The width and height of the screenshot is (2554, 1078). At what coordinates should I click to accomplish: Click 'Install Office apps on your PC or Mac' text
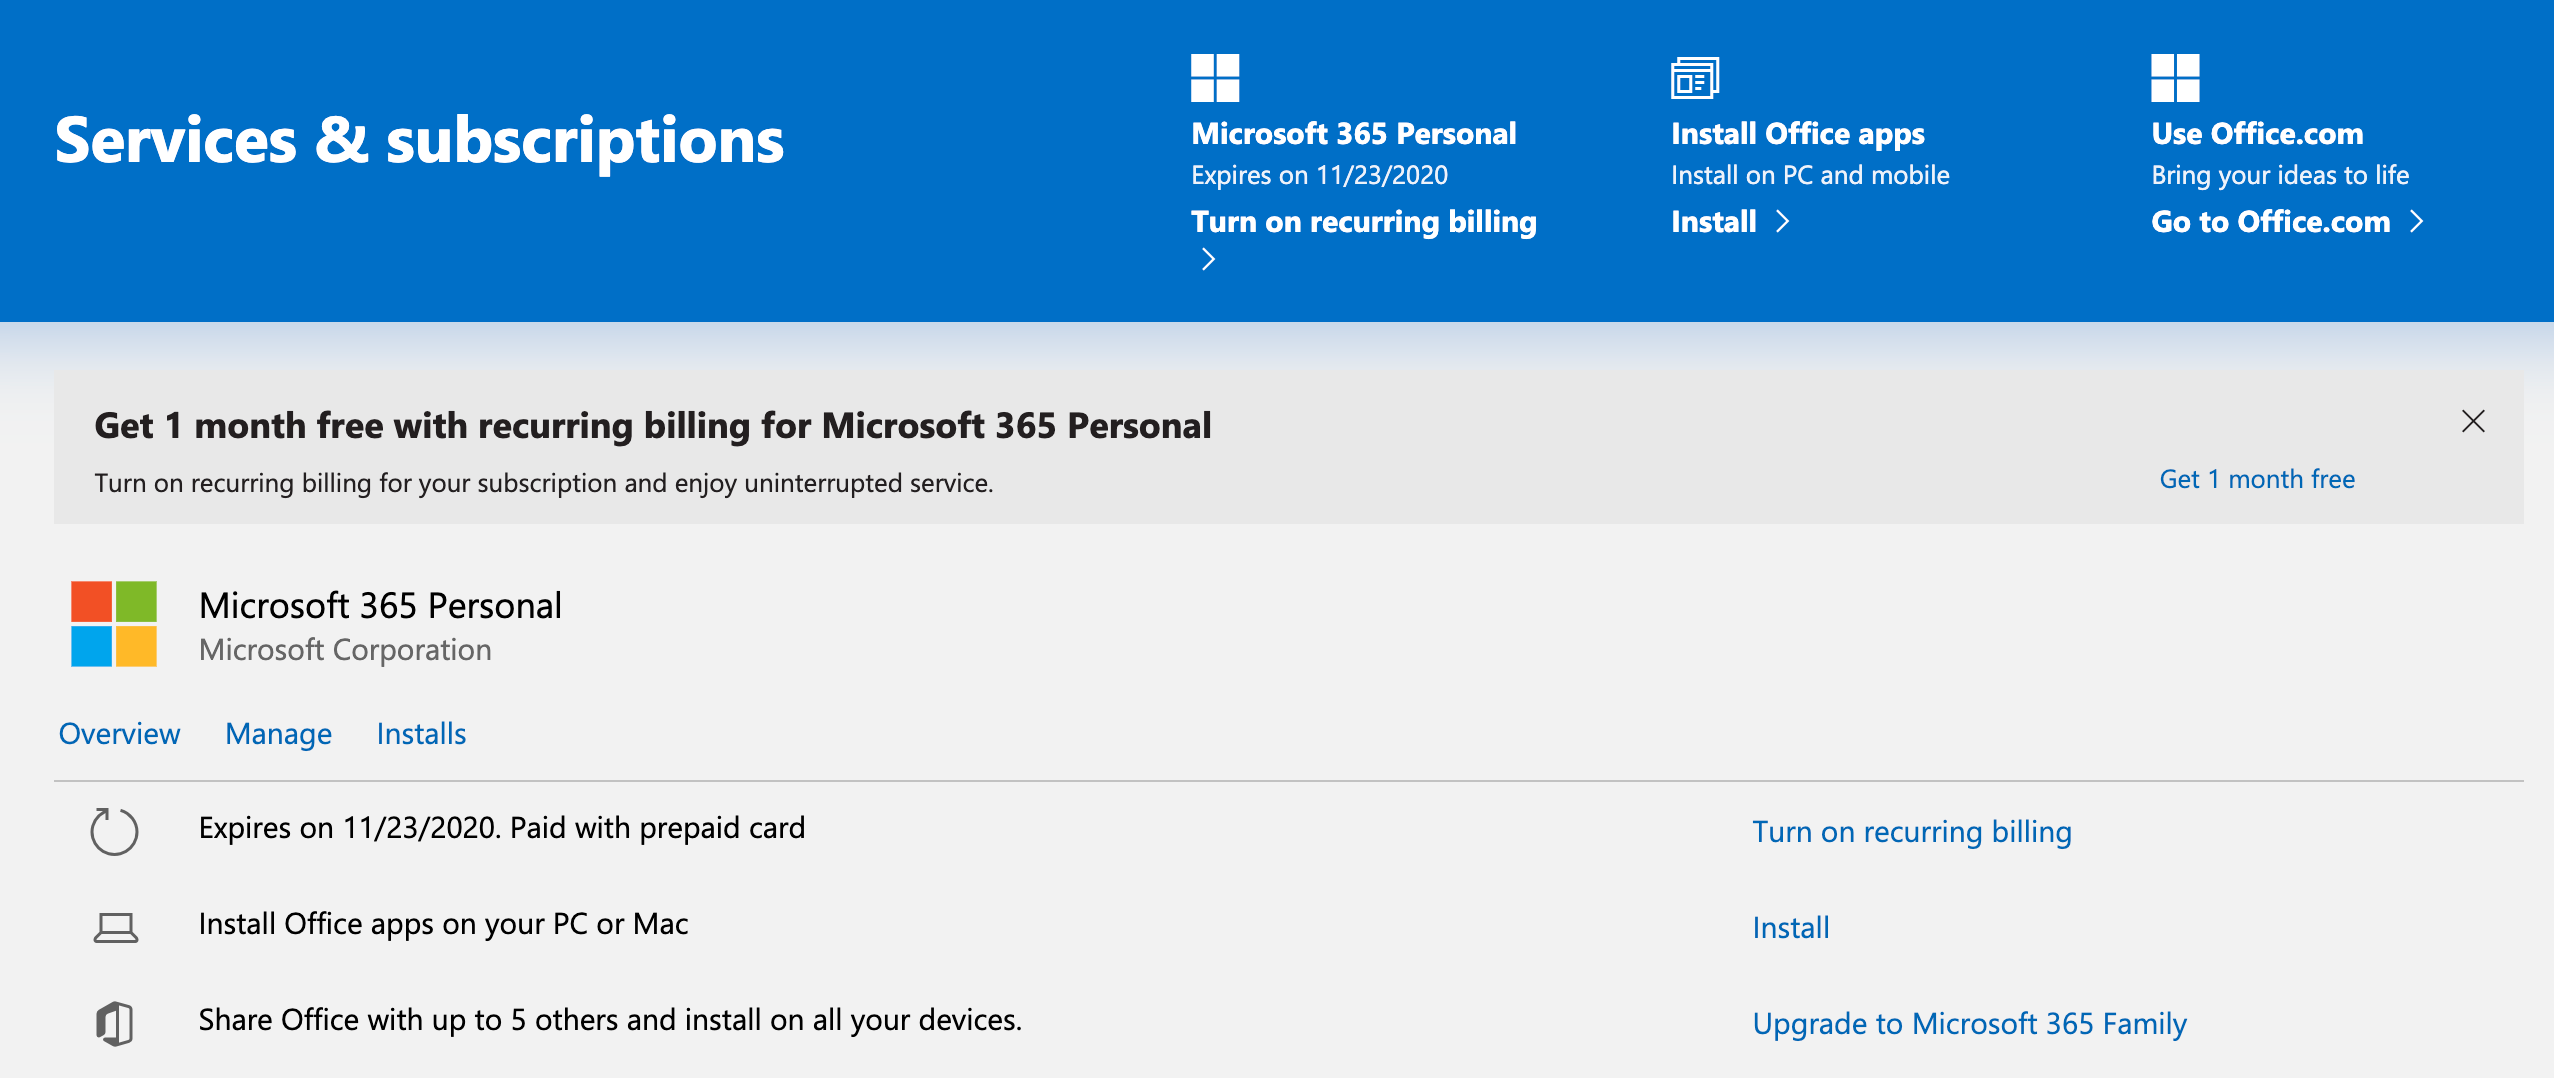click(443, 924)
